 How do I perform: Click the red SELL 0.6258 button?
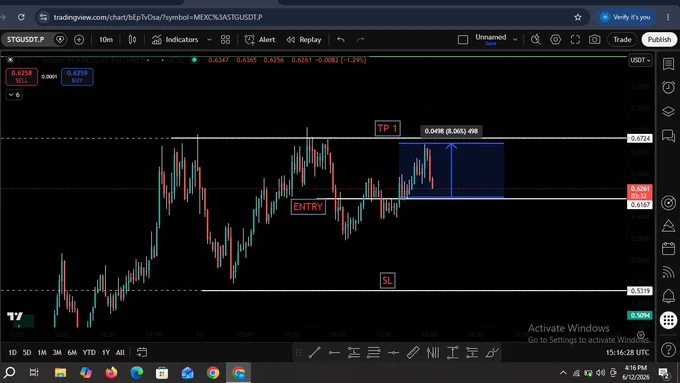[22, 77]
